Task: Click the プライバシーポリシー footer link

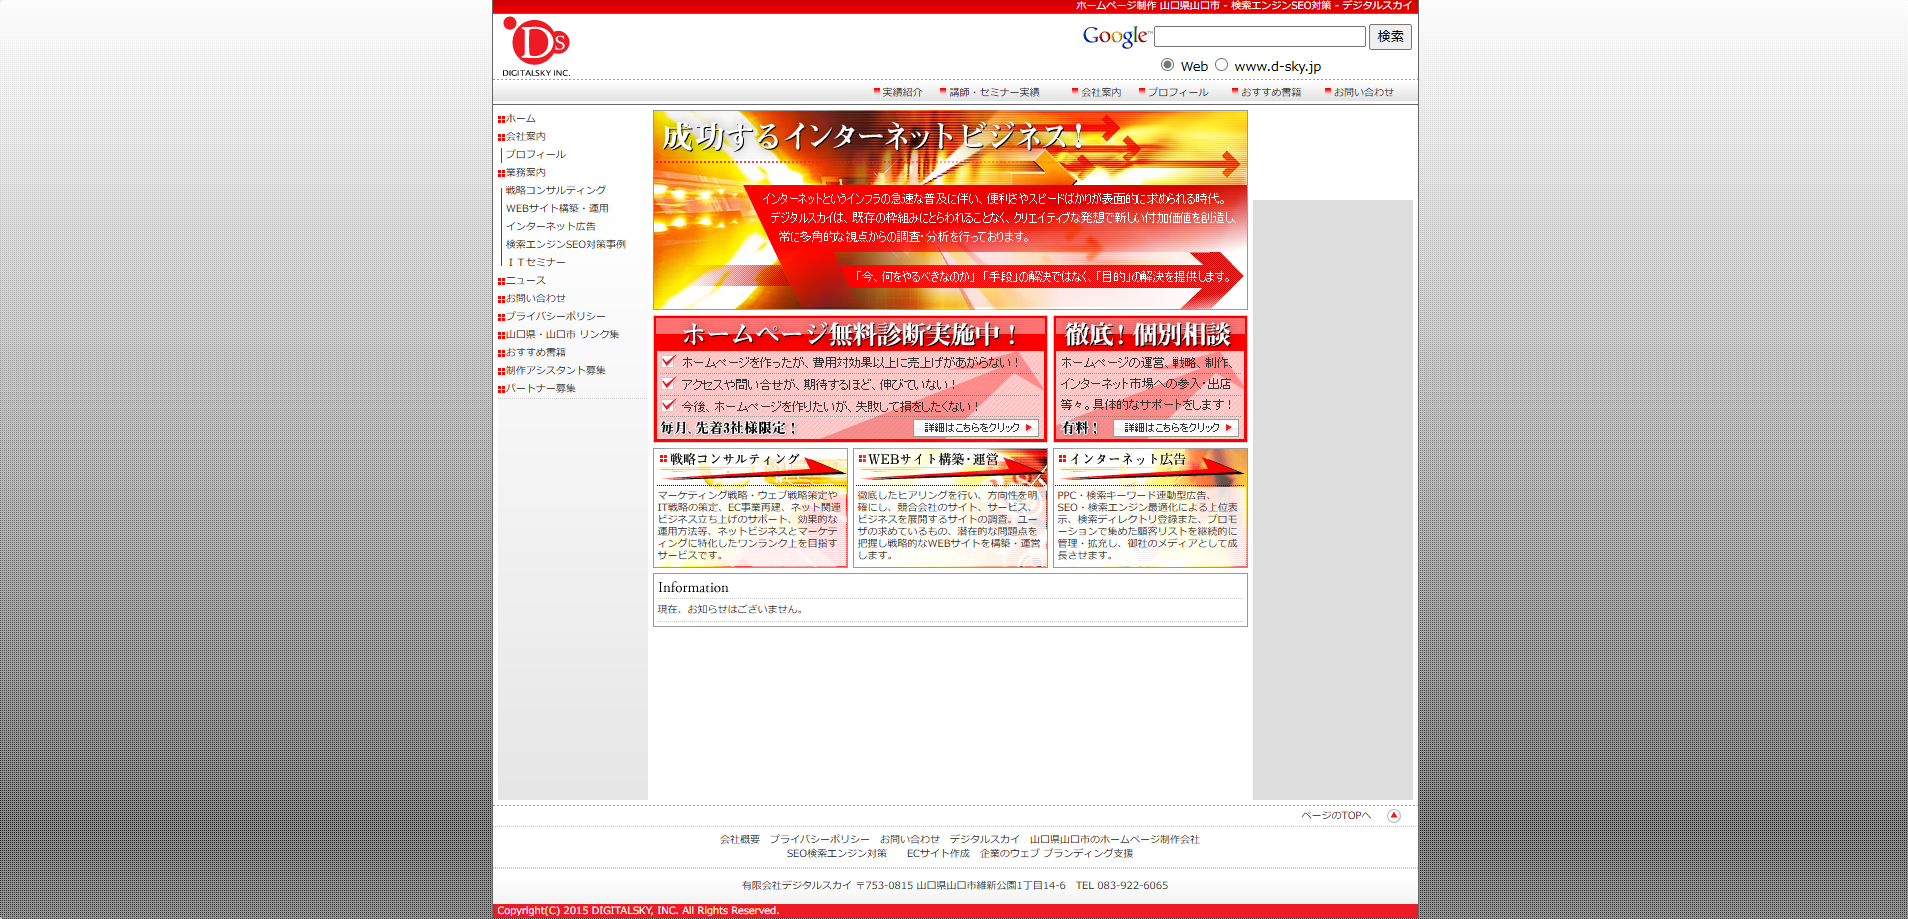Action: [x=819, y=840]
